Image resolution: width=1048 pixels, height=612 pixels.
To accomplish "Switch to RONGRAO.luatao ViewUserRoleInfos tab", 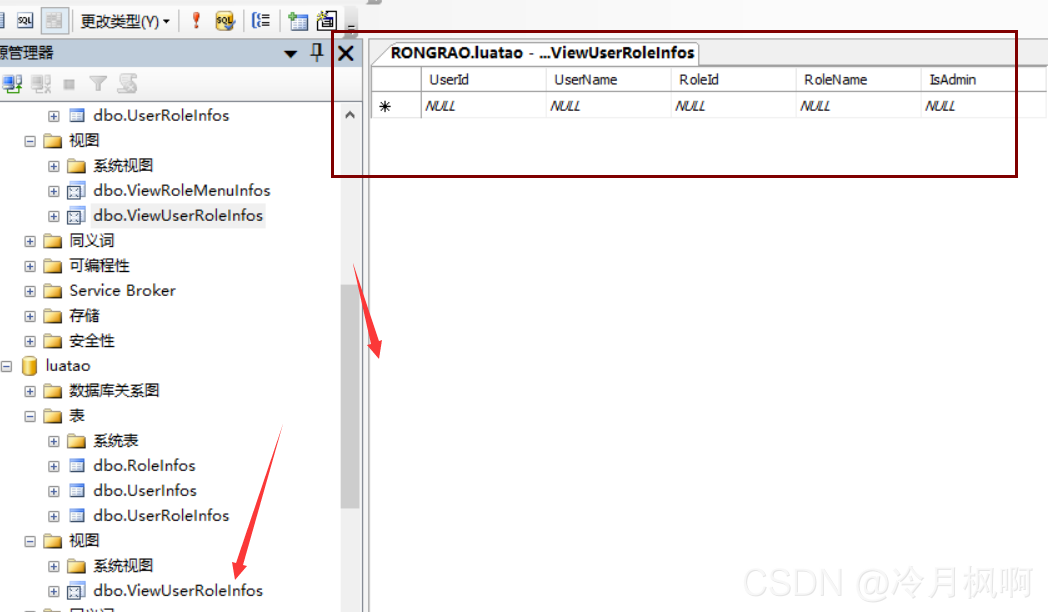I will (x=542, y=53).
